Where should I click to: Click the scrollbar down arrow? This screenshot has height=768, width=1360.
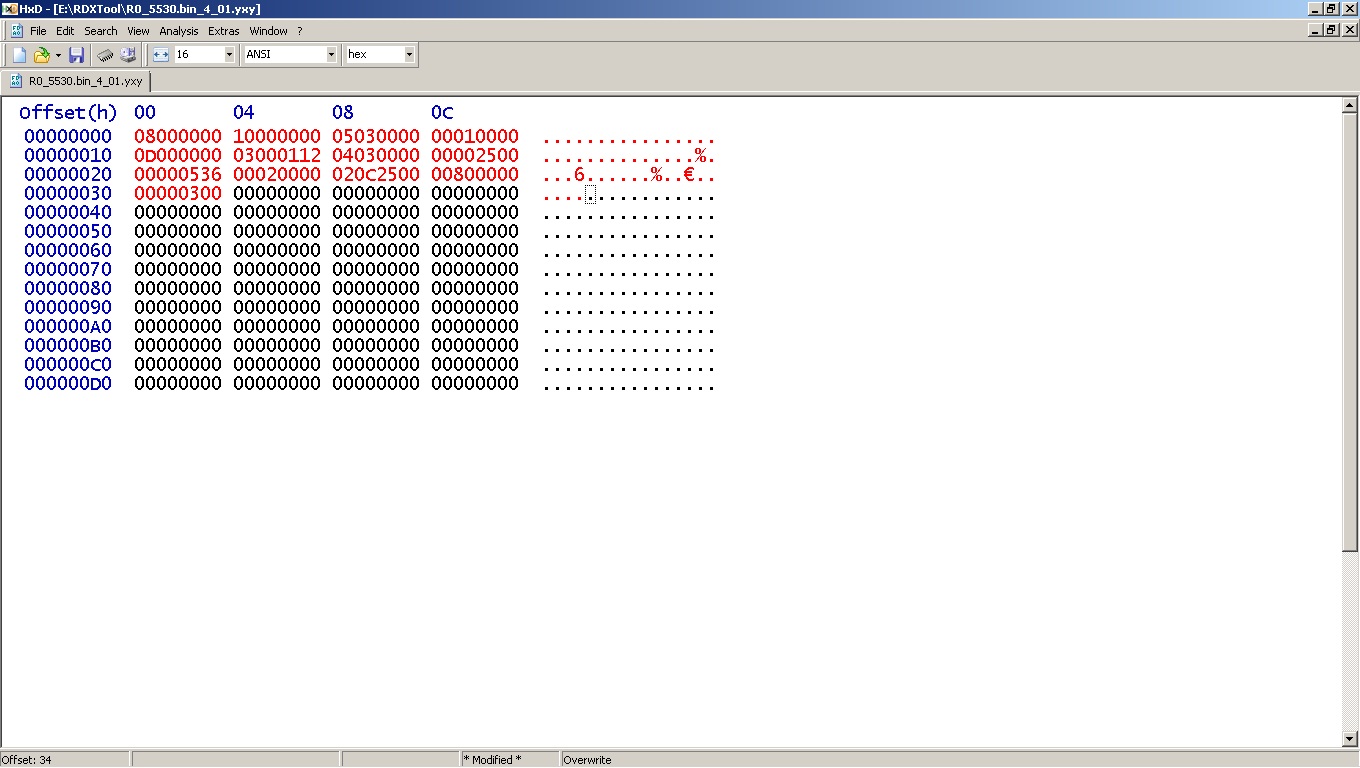pos(1350,739)
